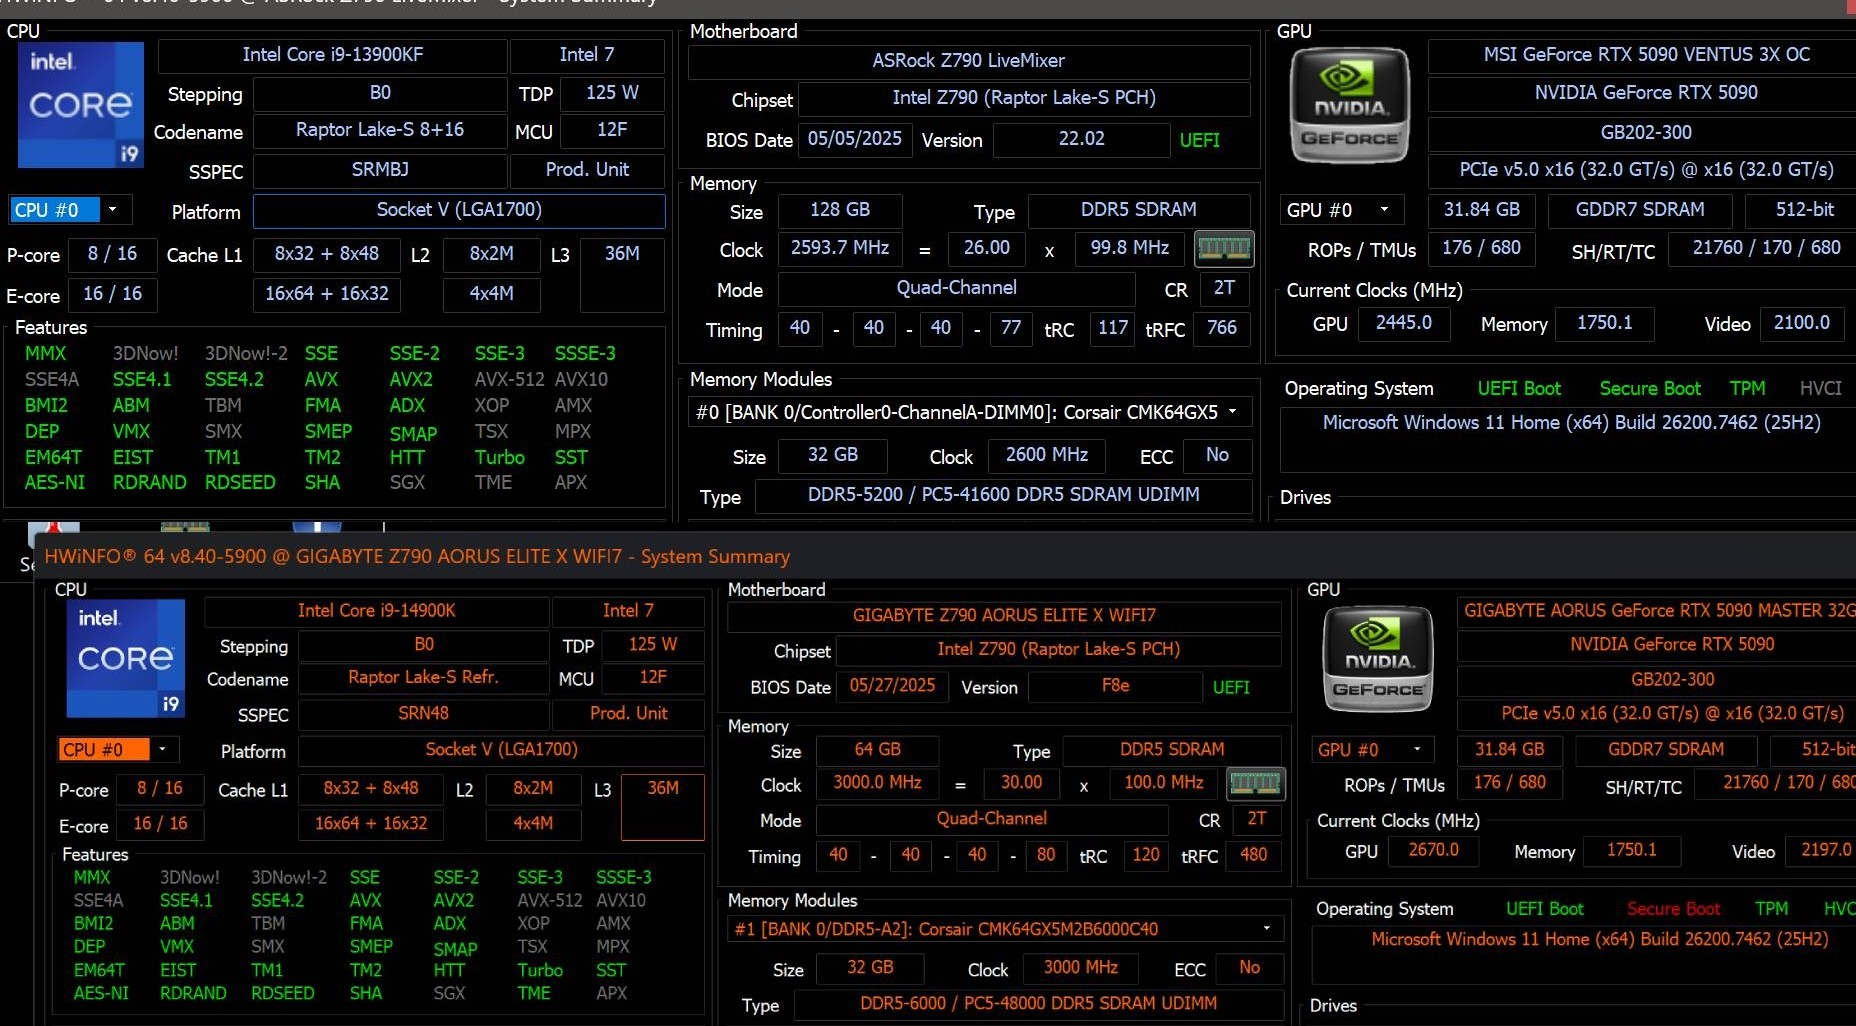Click the Socket V platform field in ASRock window
Image resolution: width=1856 pixels, height=1026 pixels.
[x=459, y=211]
